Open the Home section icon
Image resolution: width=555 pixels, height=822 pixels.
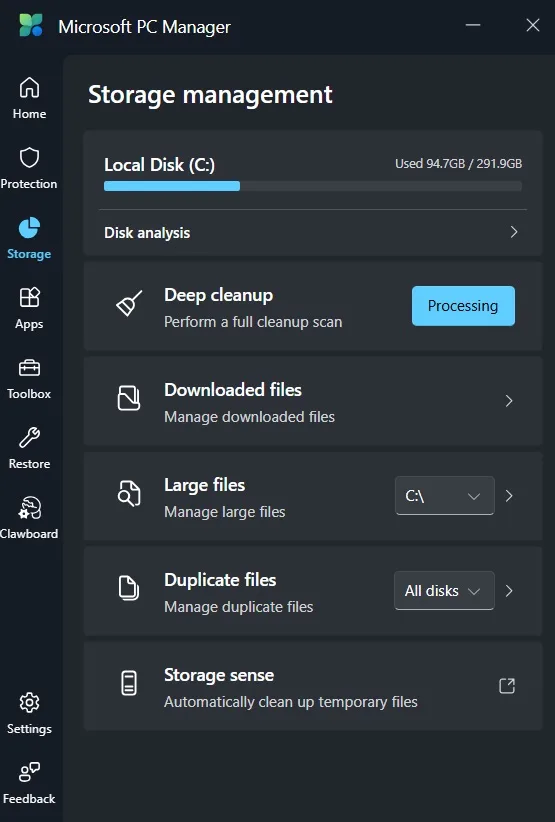coord(29,88)
